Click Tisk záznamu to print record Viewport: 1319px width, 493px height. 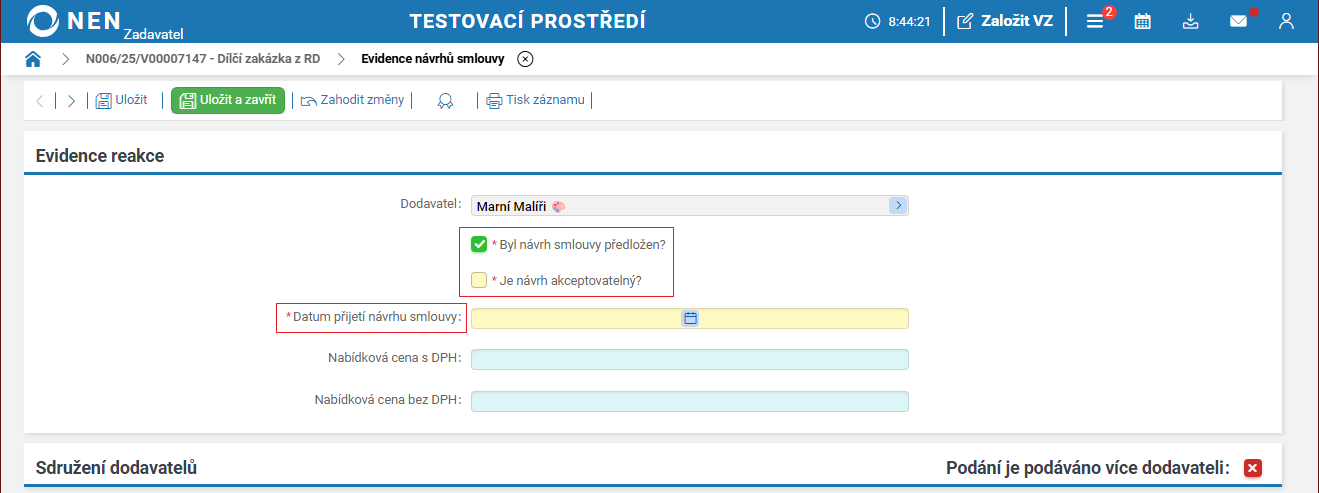[535, 100]
